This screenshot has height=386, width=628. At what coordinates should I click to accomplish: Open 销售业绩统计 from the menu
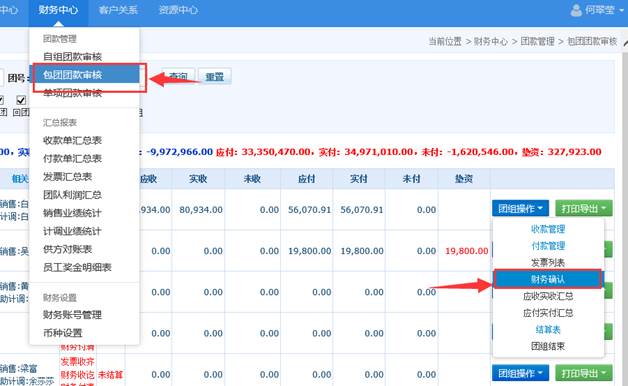coord(72,213)
